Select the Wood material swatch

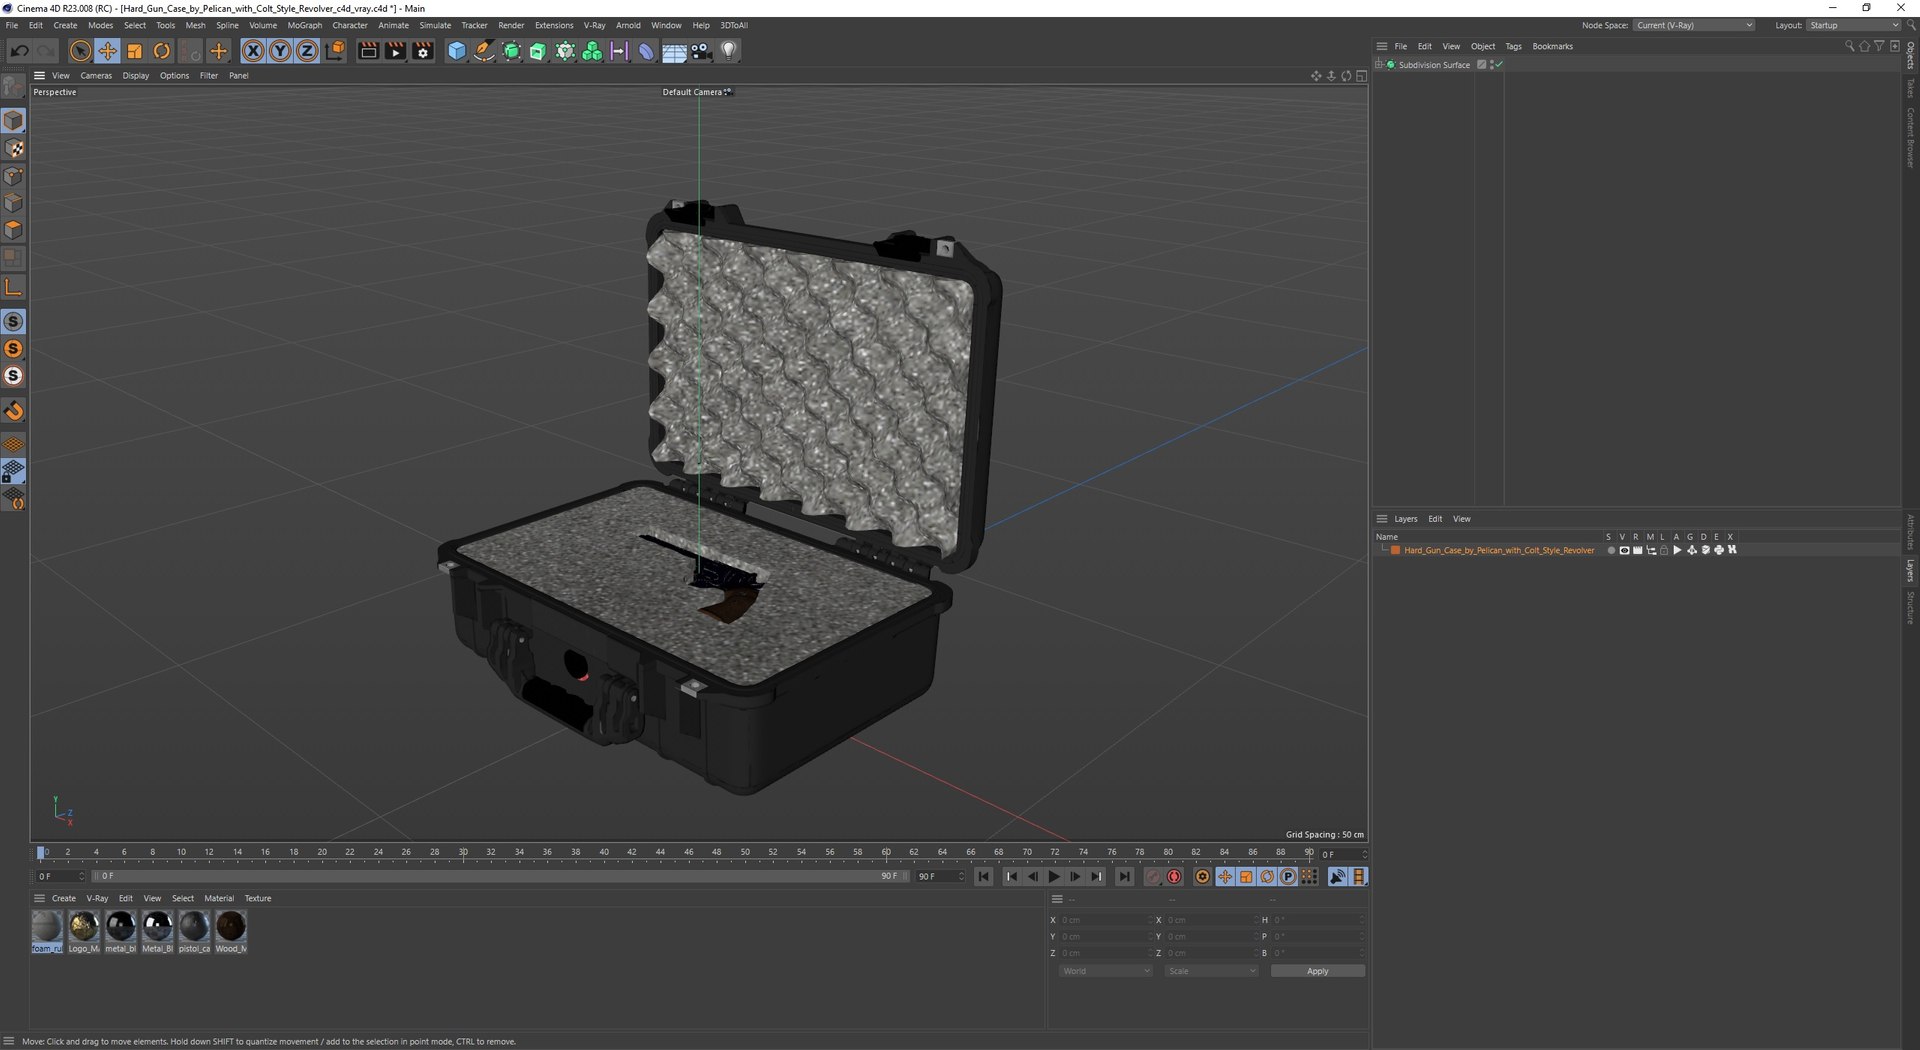tap(230, 931)
